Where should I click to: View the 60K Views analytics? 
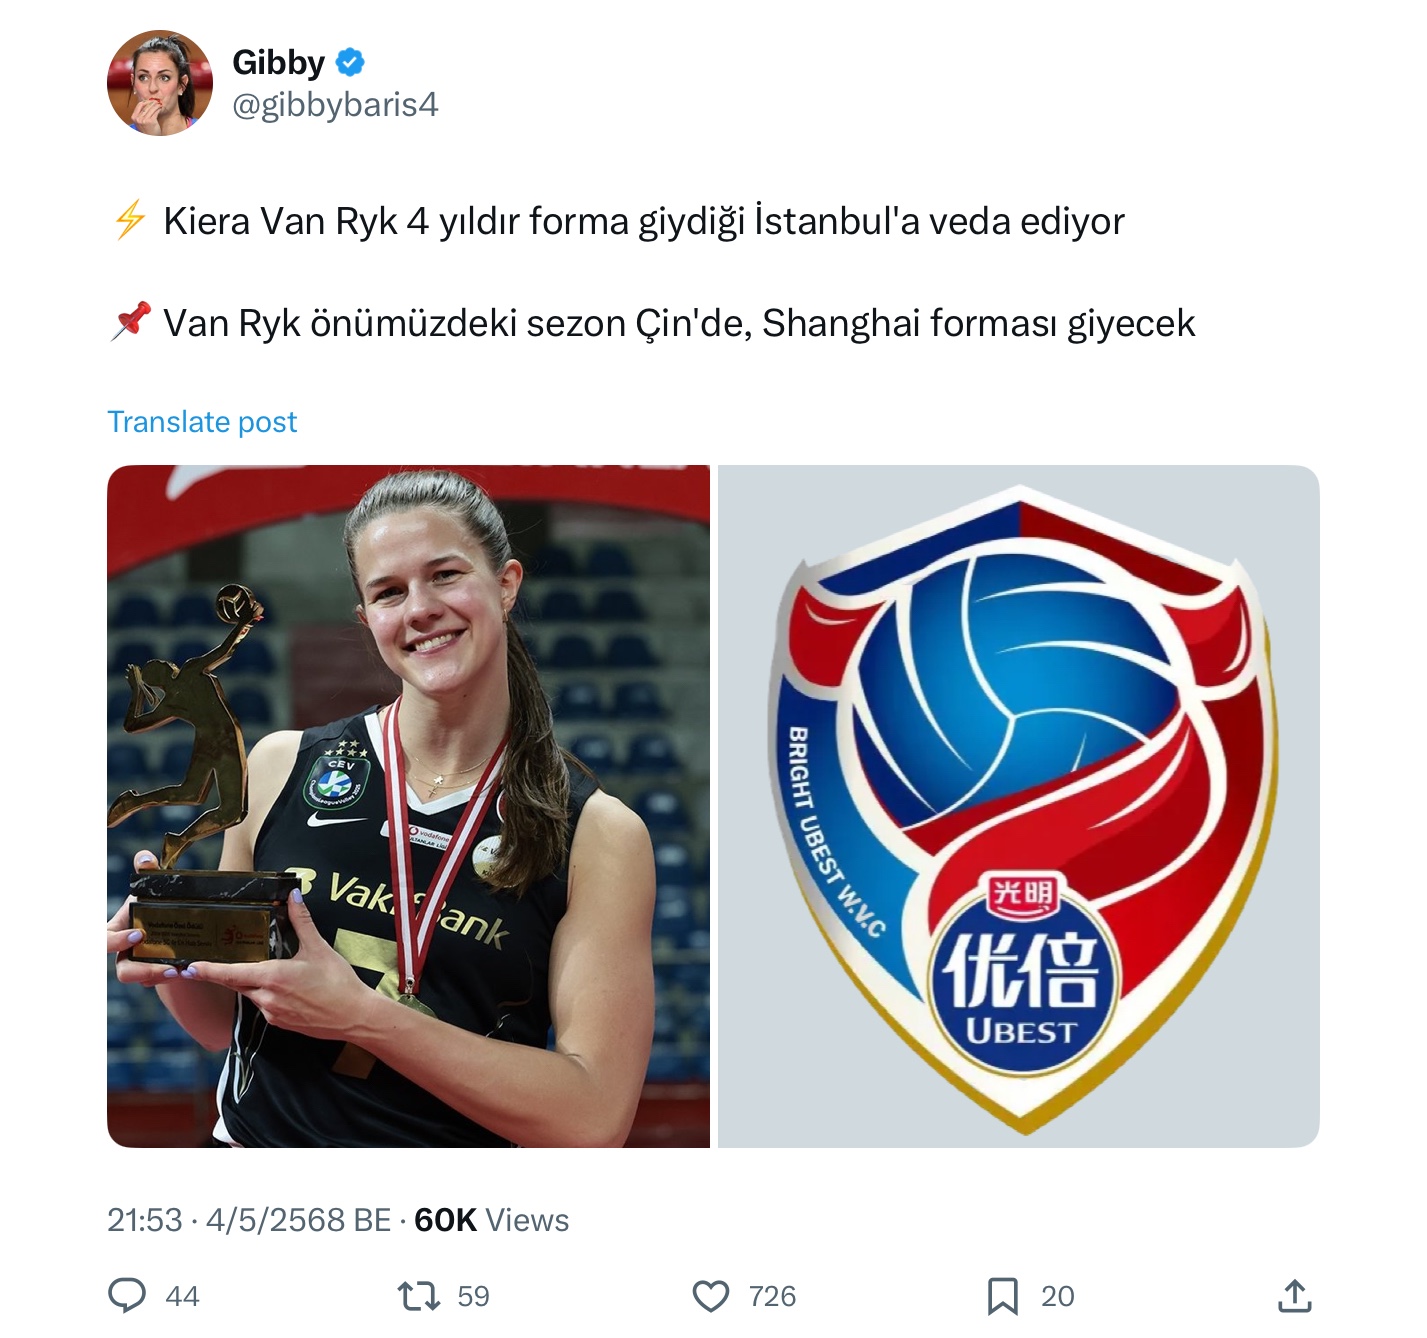click(491, 1220)
